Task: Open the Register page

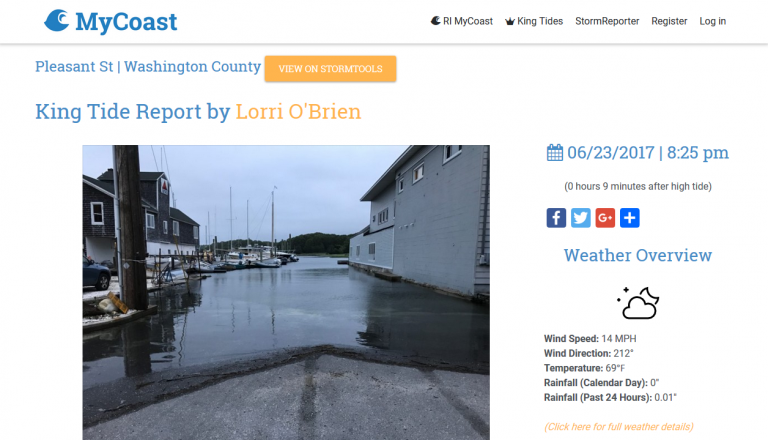Action: (x=669, y=21)
